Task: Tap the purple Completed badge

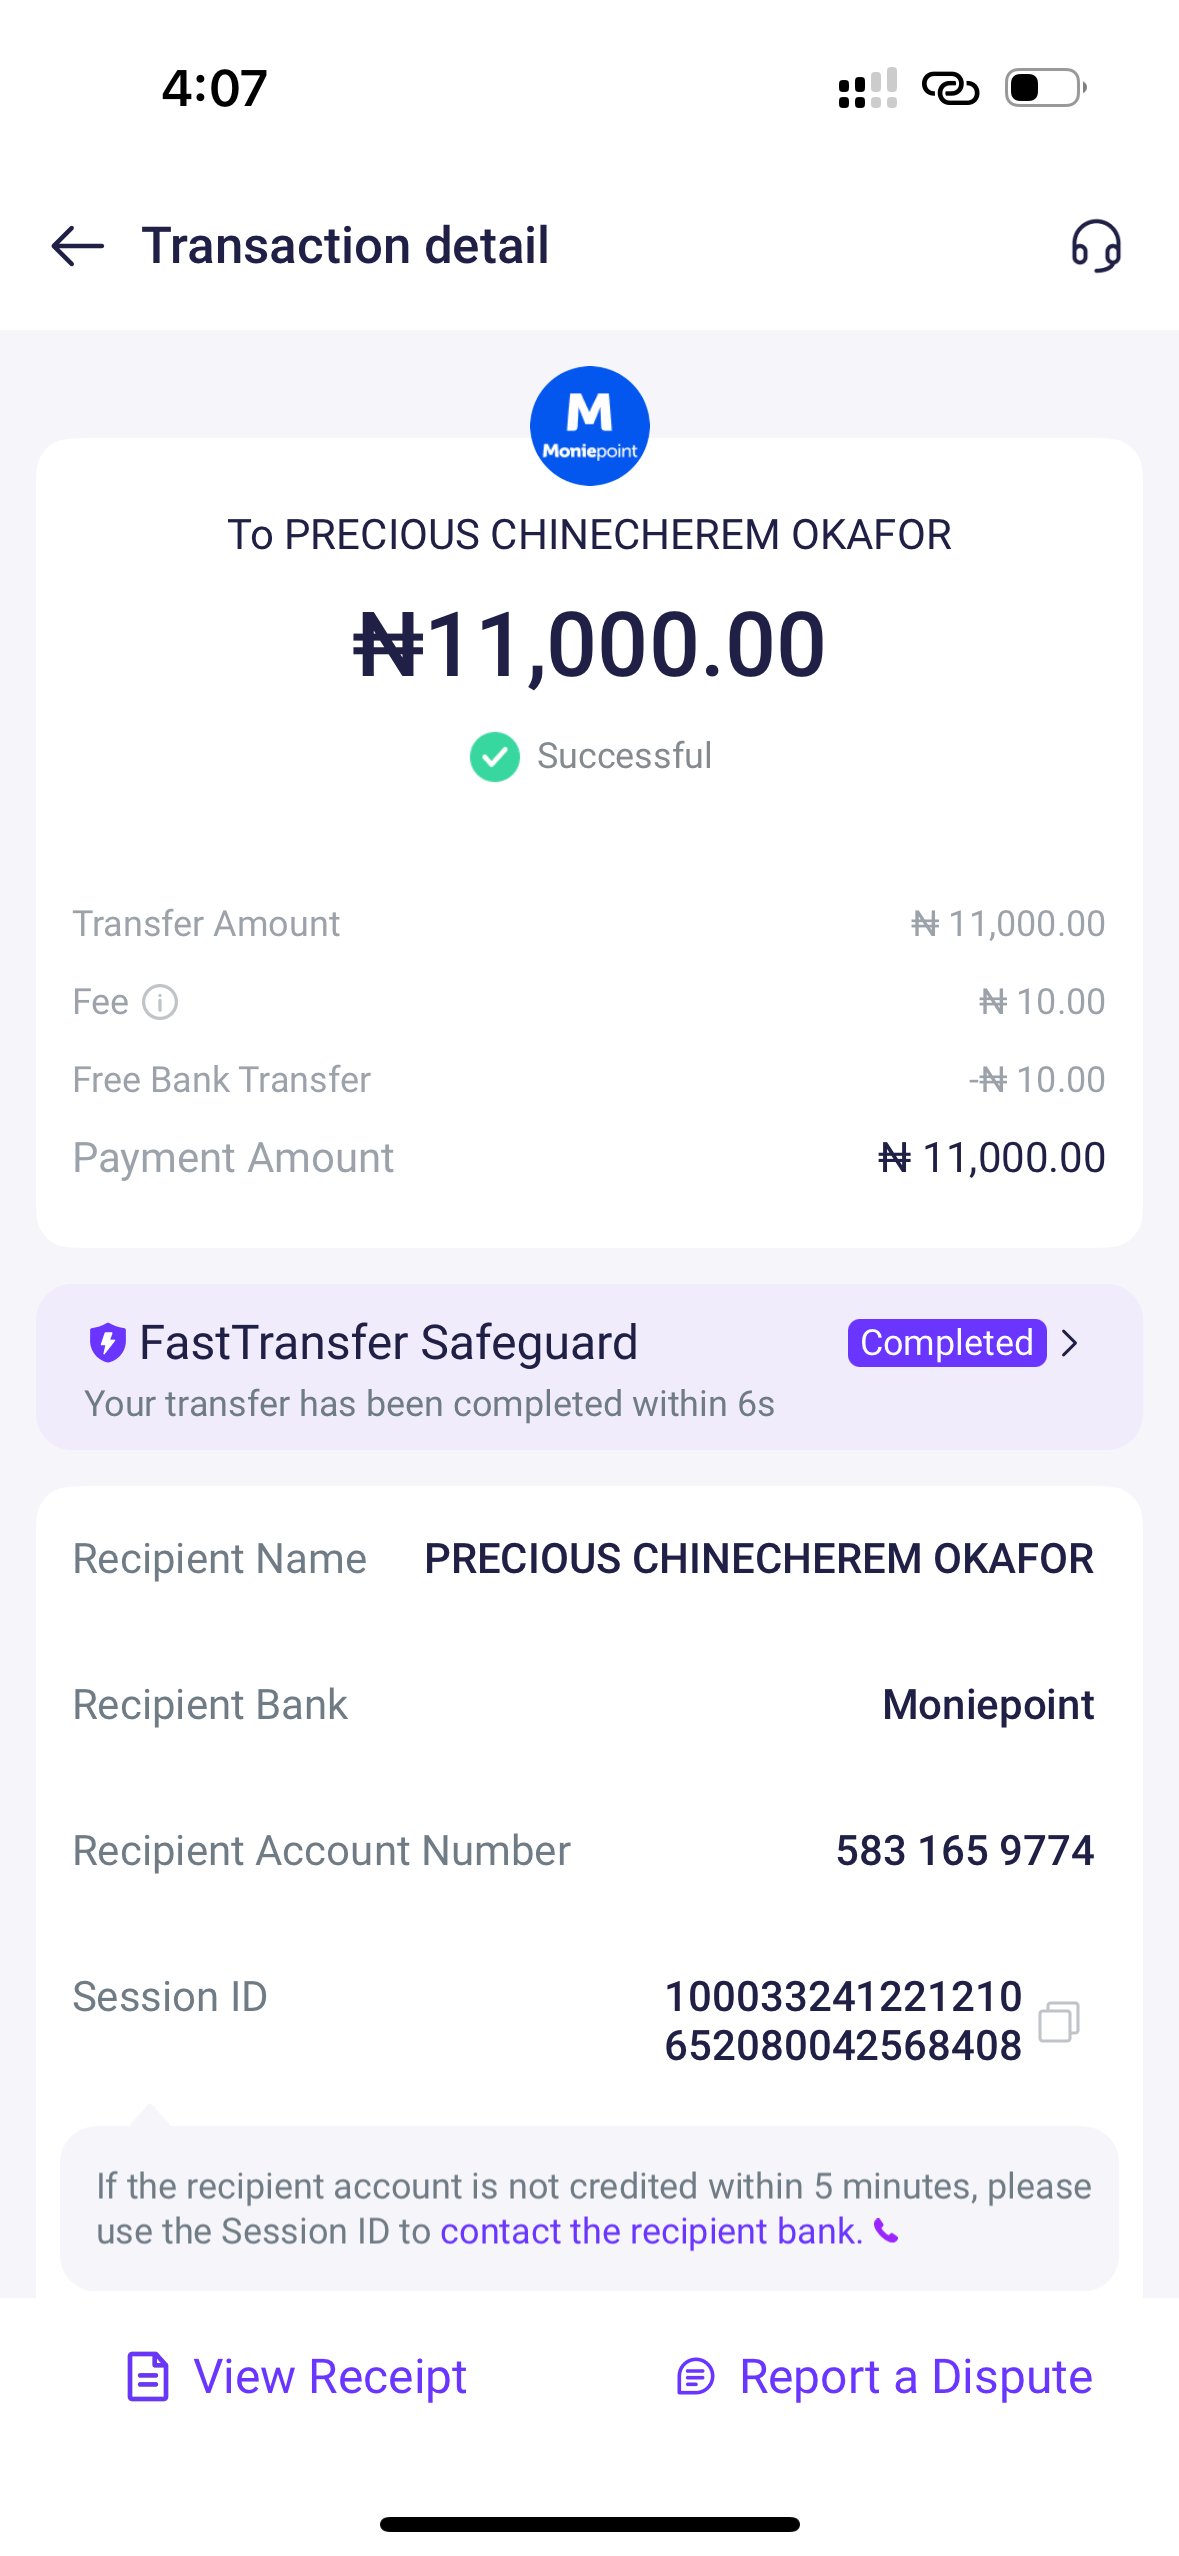Action: (946, 1342)
